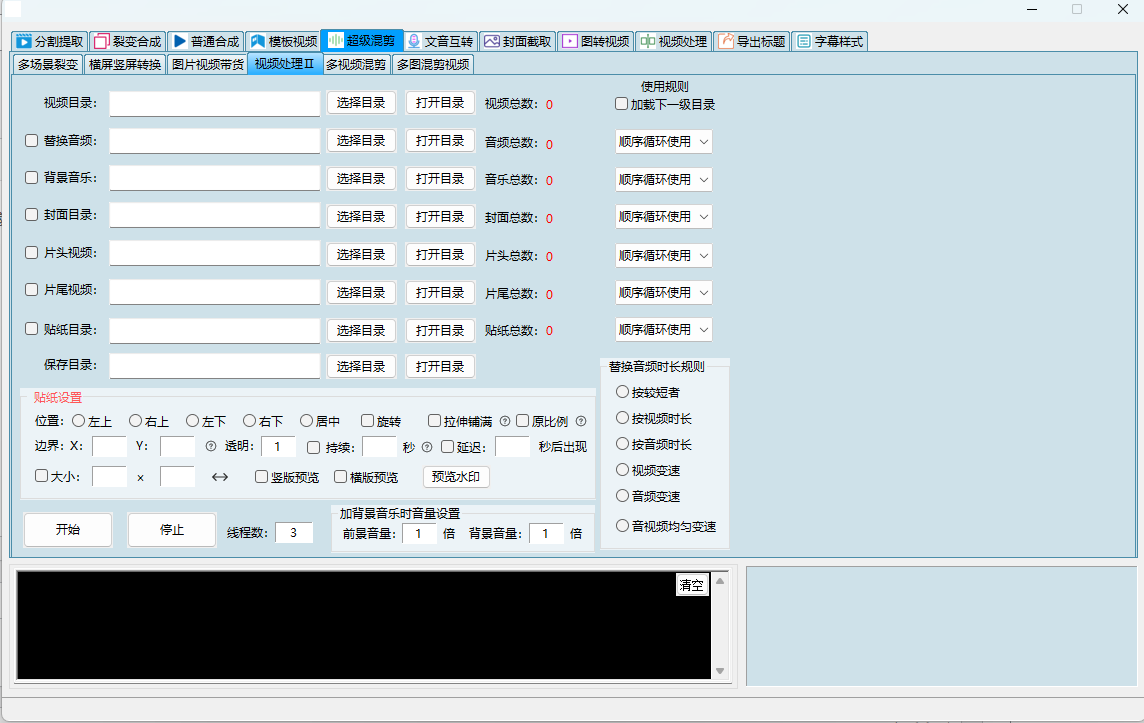Screen dimensions: 1144x723
Task: Click the help icon beside 拉伸铺满
Action: [x=505, y=421]
